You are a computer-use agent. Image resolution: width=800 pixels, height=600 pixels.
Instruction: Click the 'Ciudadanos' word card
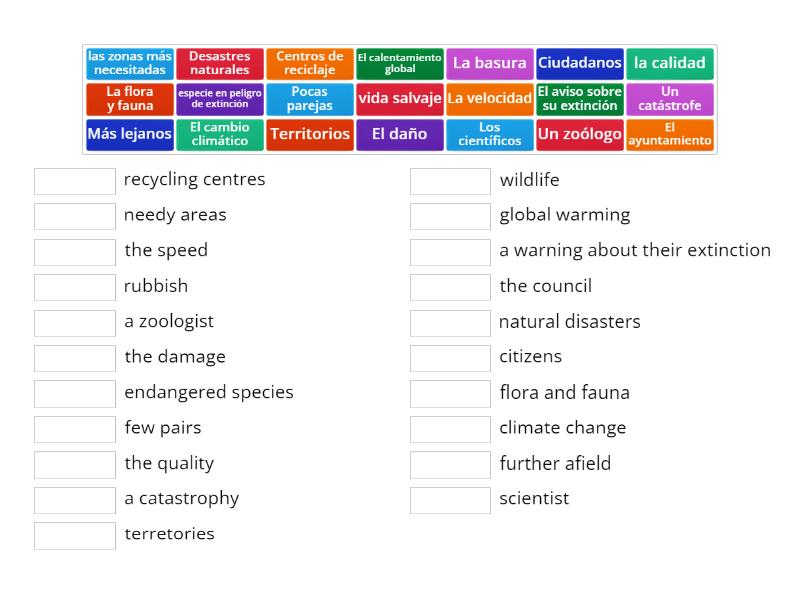(x=580, y=63)
